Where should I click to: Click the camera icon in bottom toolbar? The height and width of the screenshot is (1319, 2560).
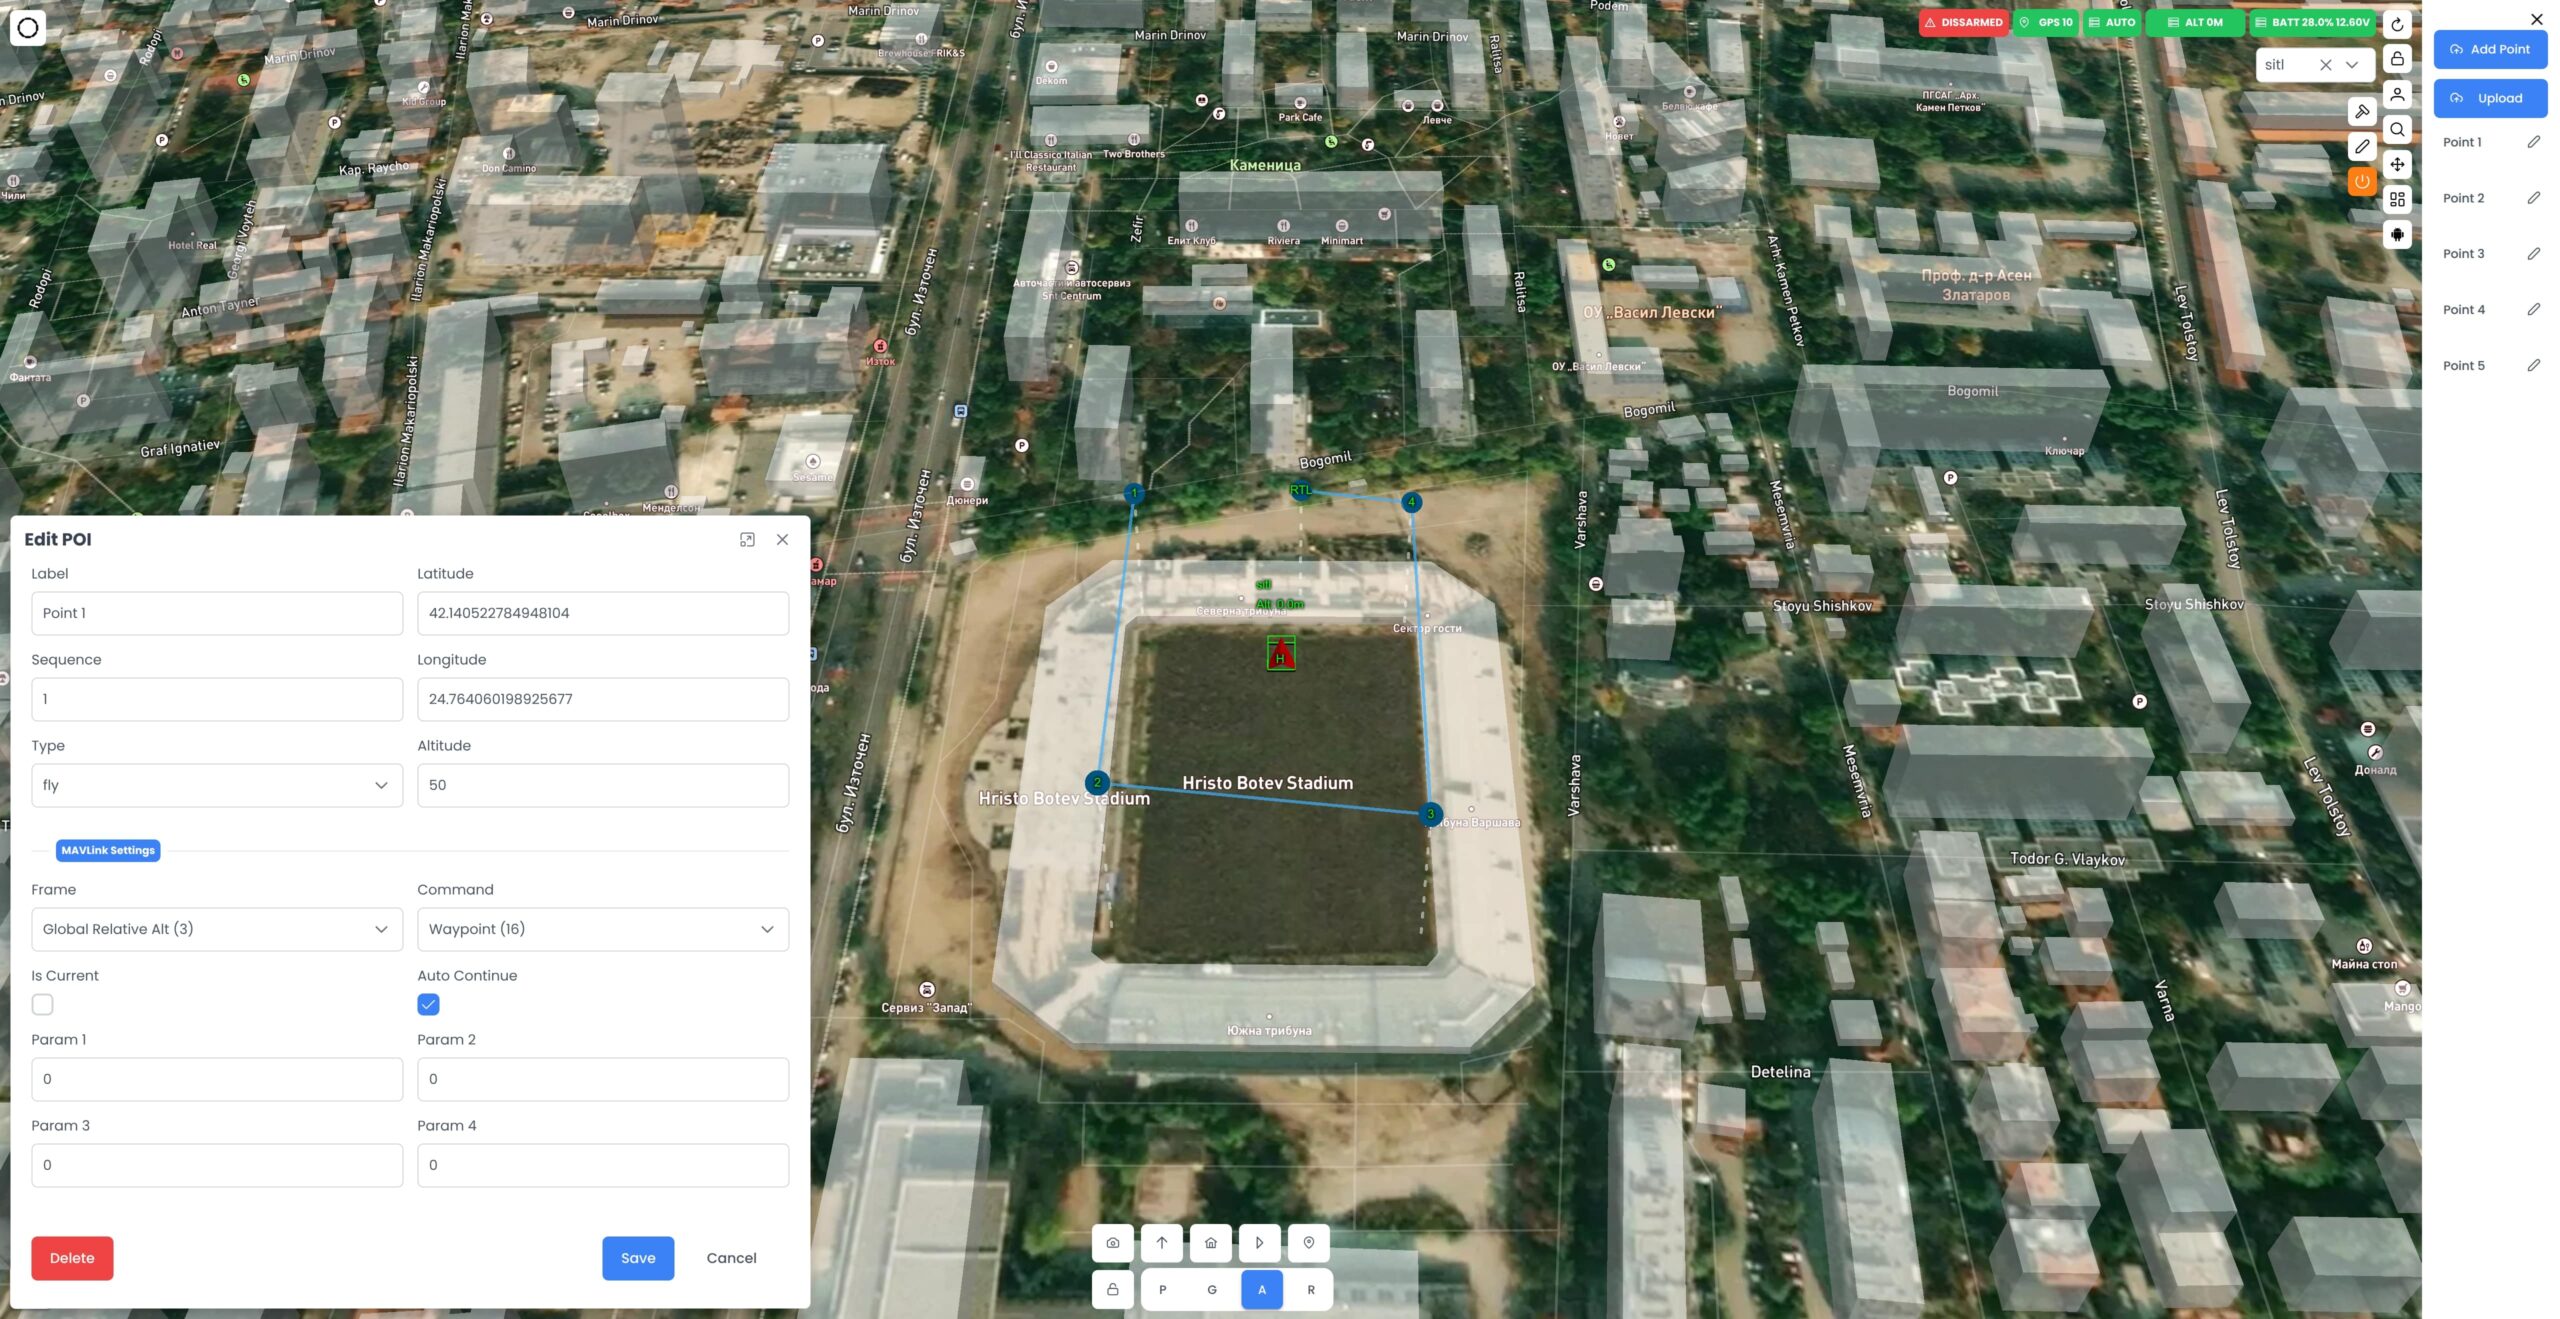click(1112, 1243)
